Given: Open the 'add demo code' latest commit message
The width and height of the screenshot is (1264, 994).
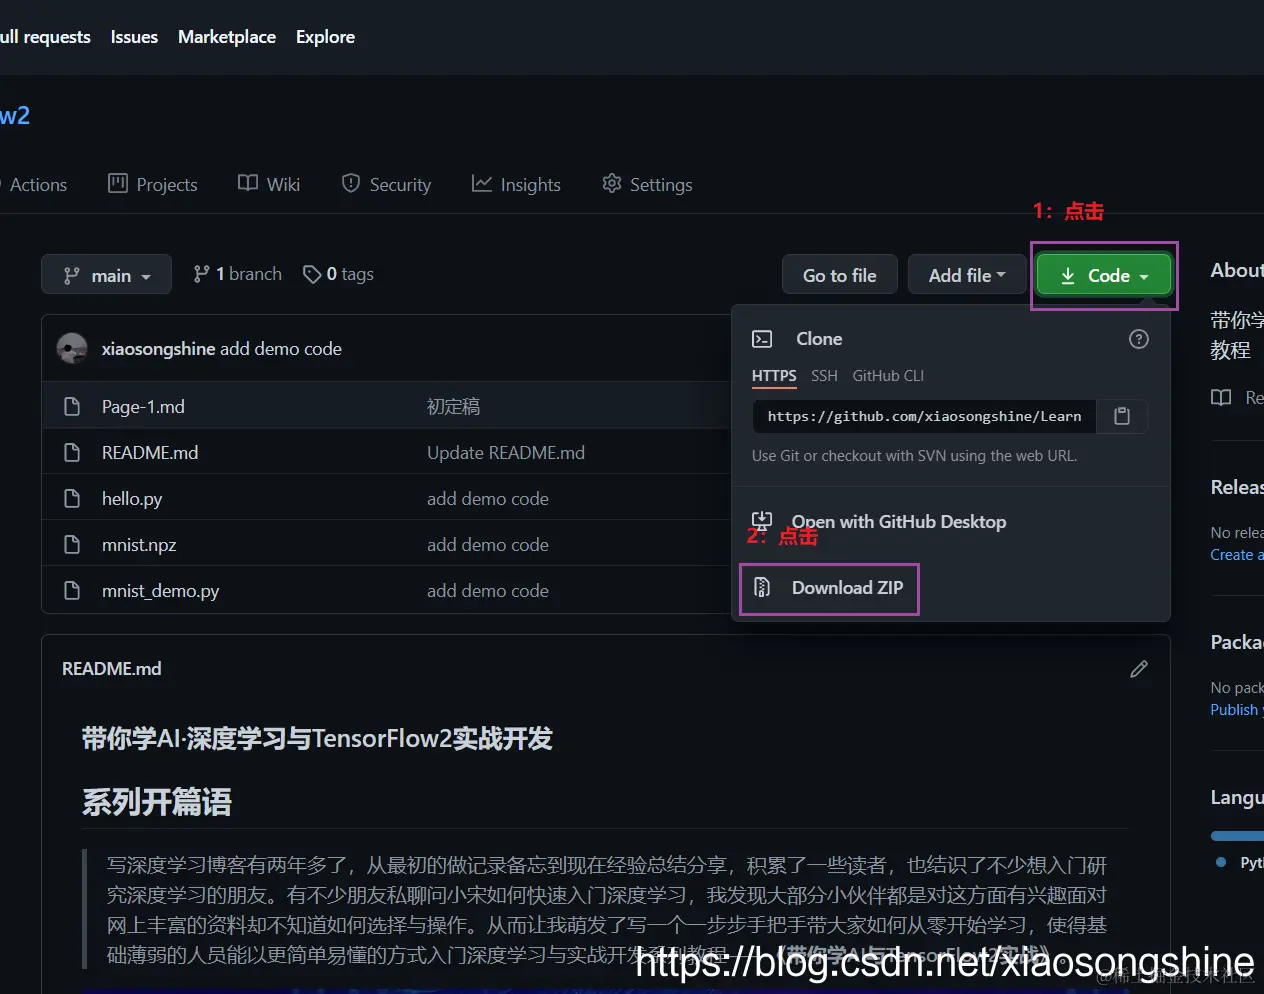Looking at the screenshot, I should point(281,349).
